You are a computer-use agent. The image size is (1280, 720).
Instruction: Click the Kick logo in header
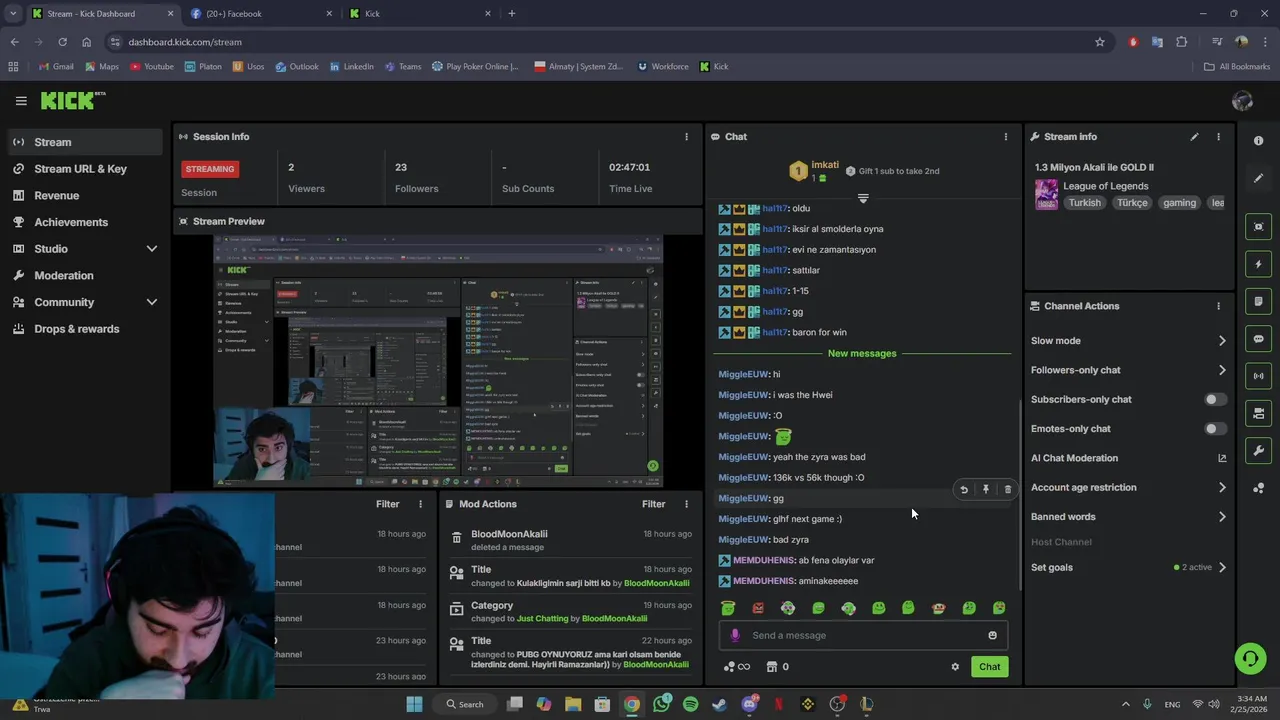(73, 100)
